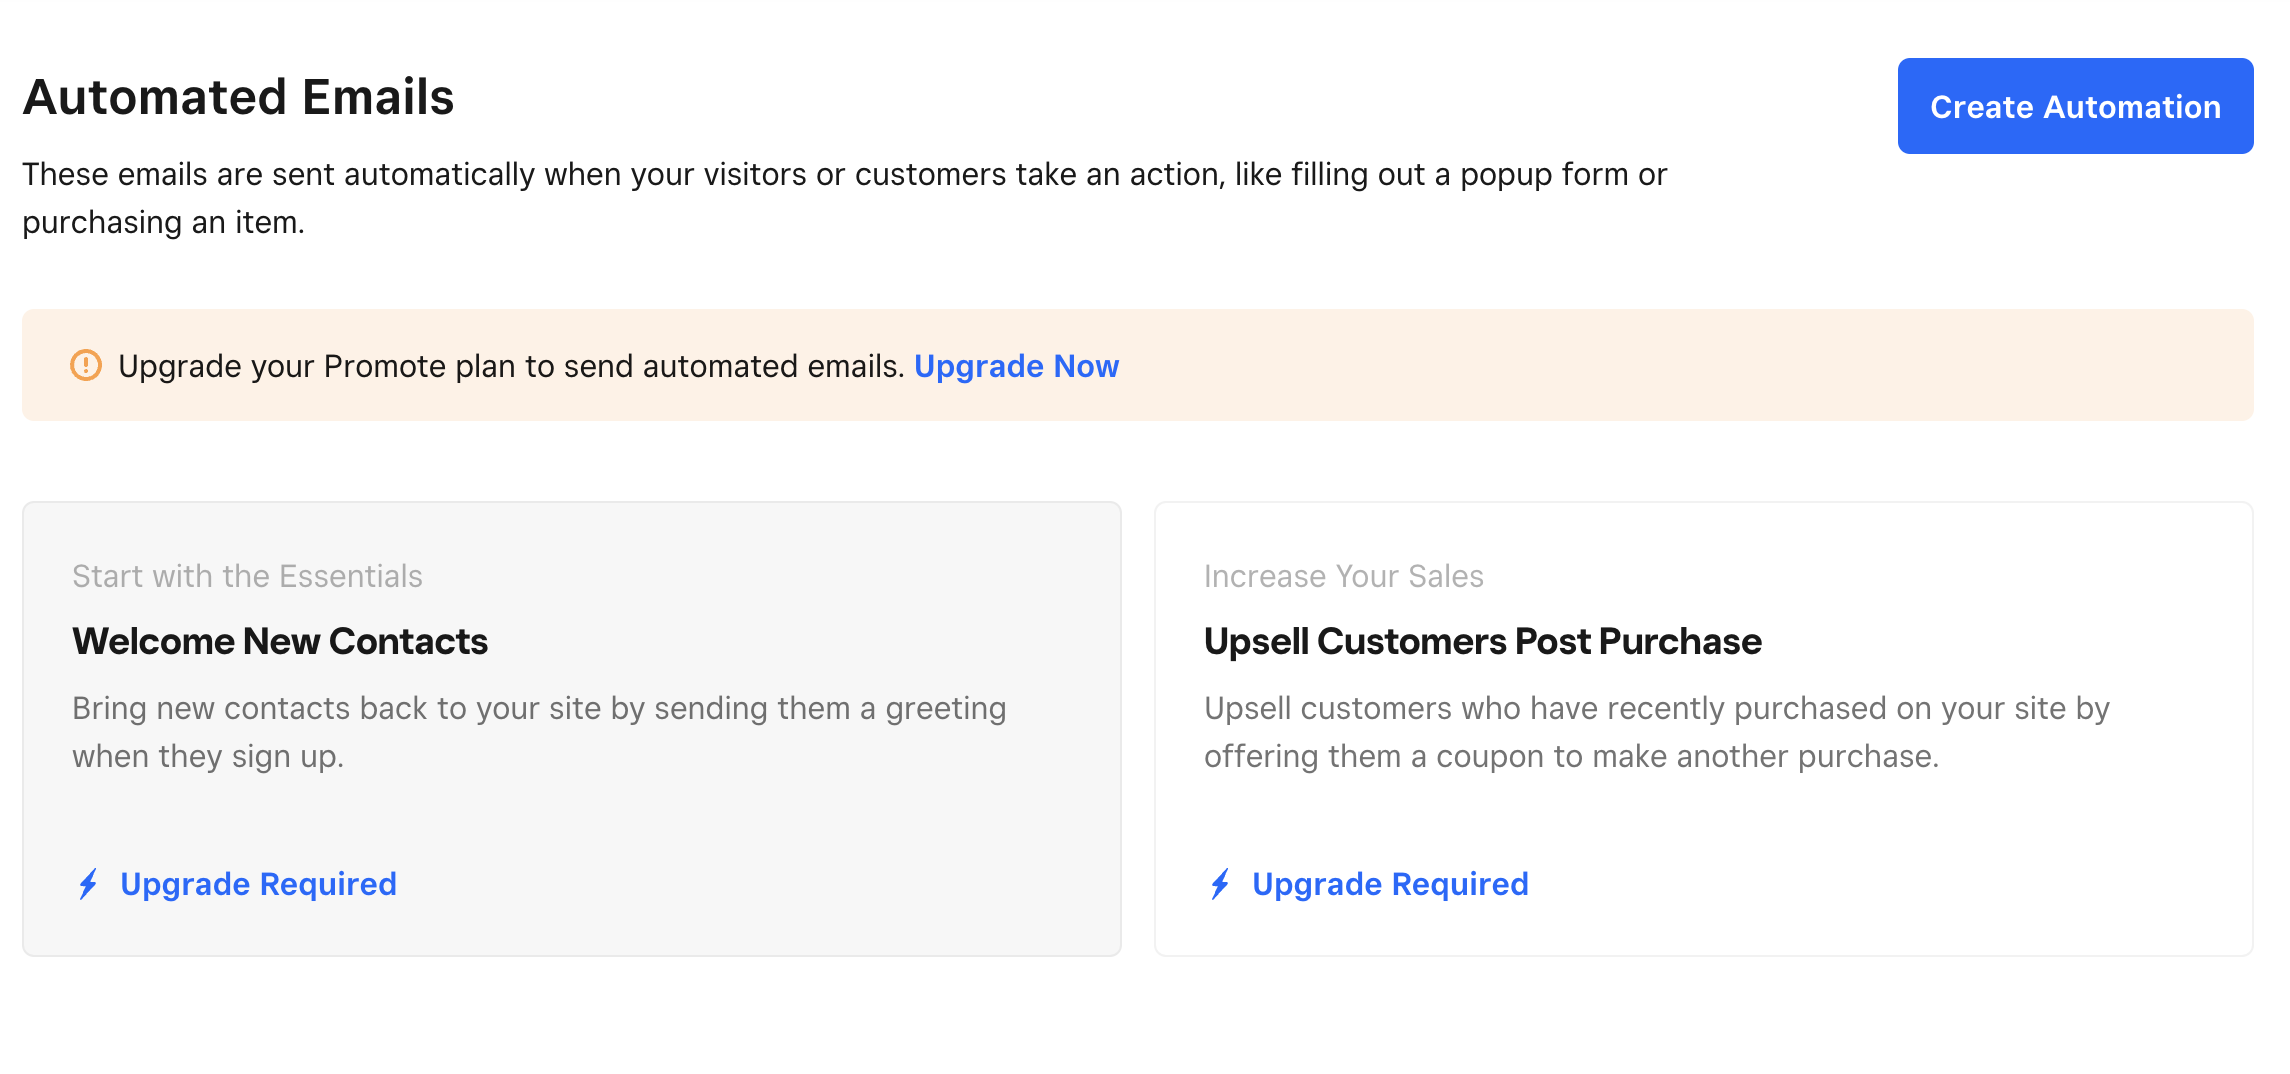Click the description offering a coupon for another purchase

pos(1657,732)
